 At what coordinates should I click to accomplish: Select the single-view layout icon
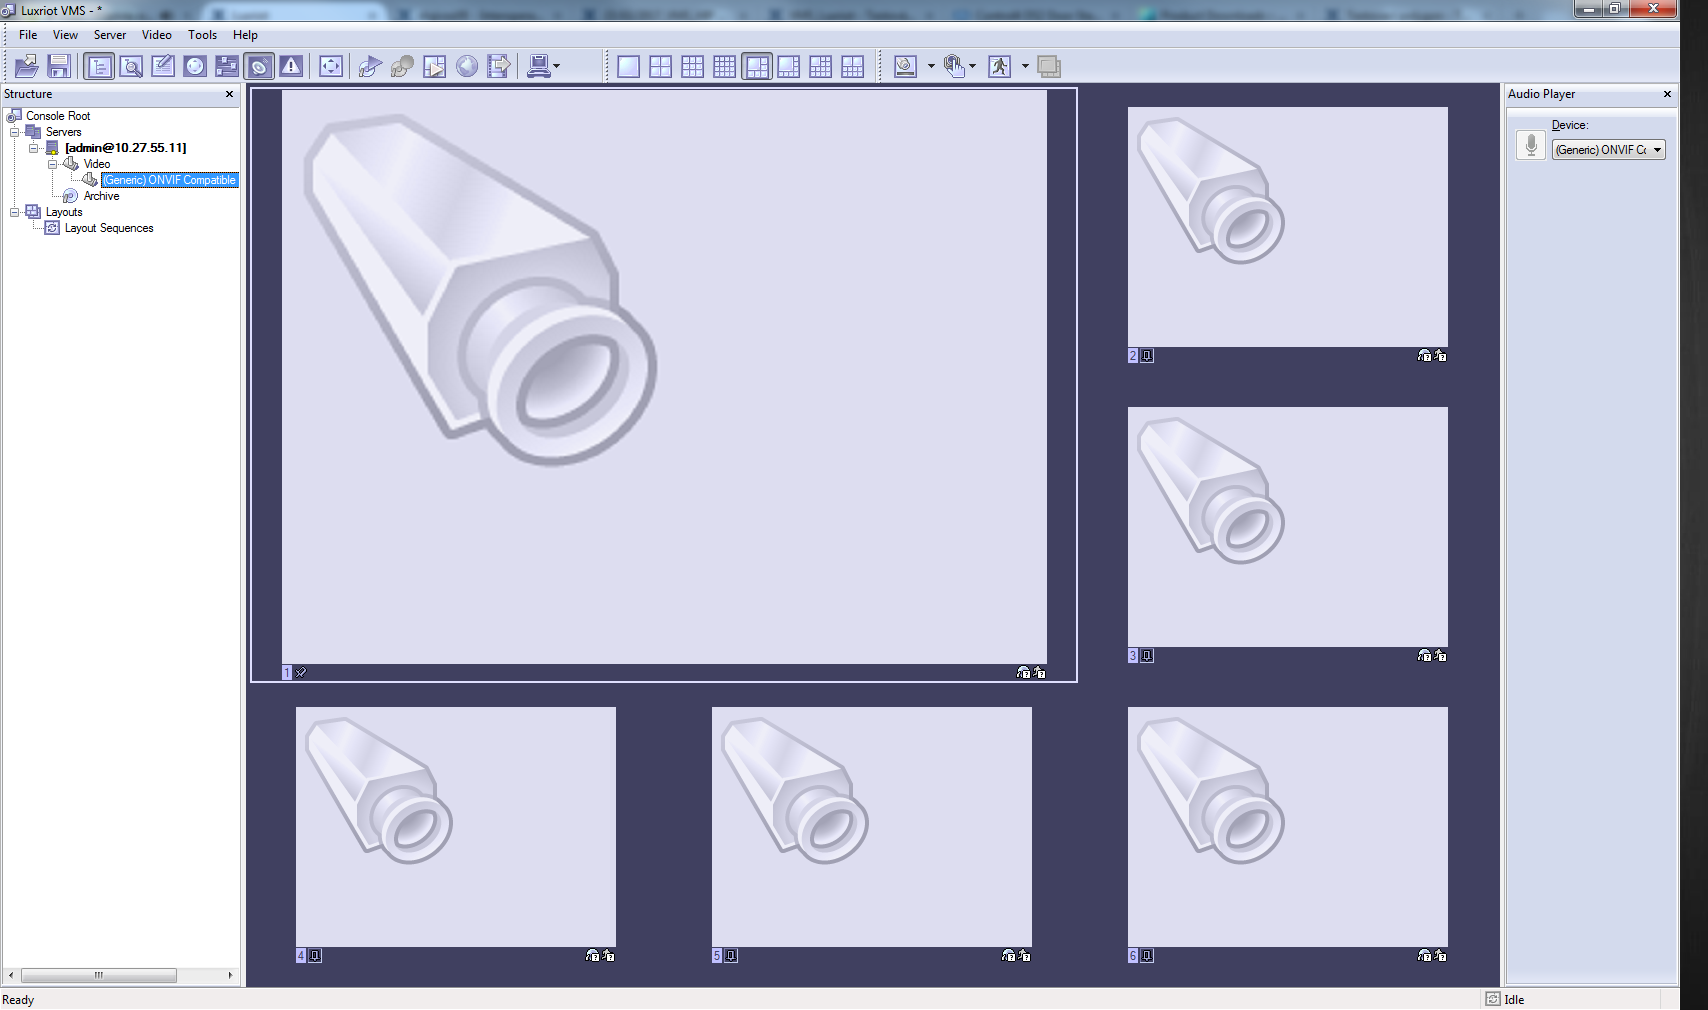click(x=628, y=67)
